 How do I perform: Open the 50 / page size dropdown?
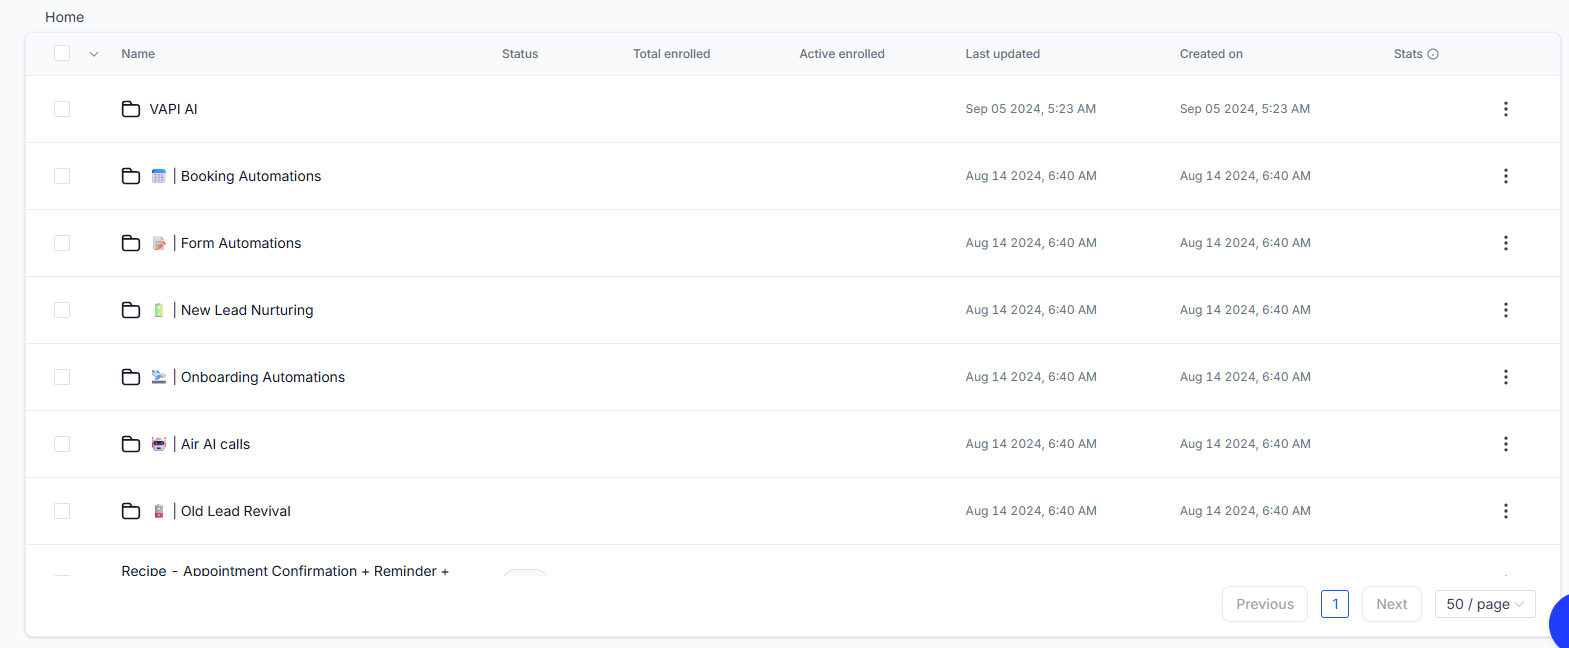click(1485, 604)
